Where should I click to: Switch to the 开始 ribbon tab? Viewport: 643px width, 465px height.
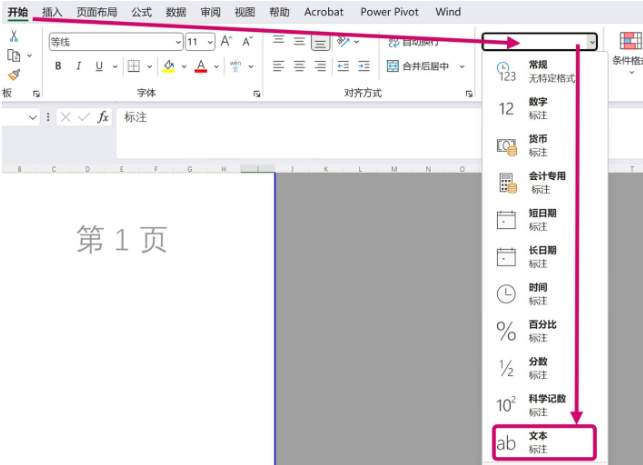[x=18, y=12]
